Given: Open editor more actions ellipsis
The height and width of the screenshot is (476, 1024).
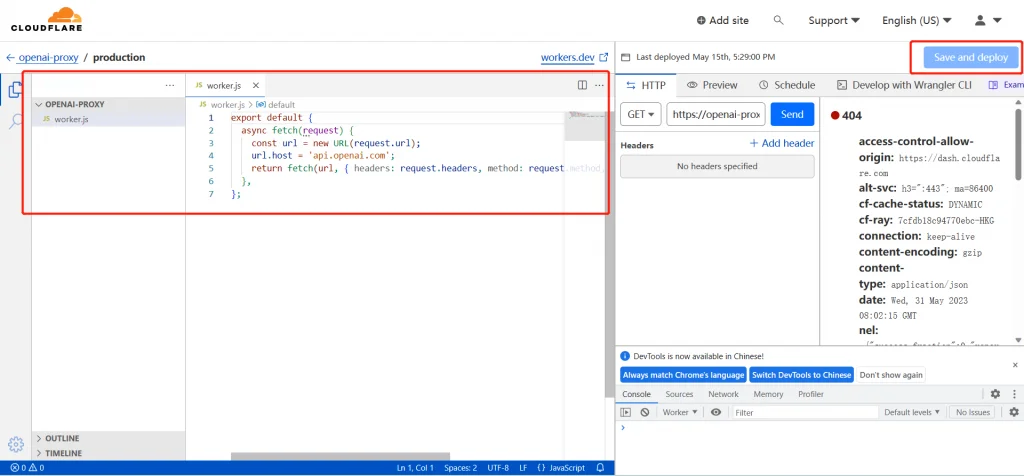Looking at the screenshot, I should tap(599, 86).
